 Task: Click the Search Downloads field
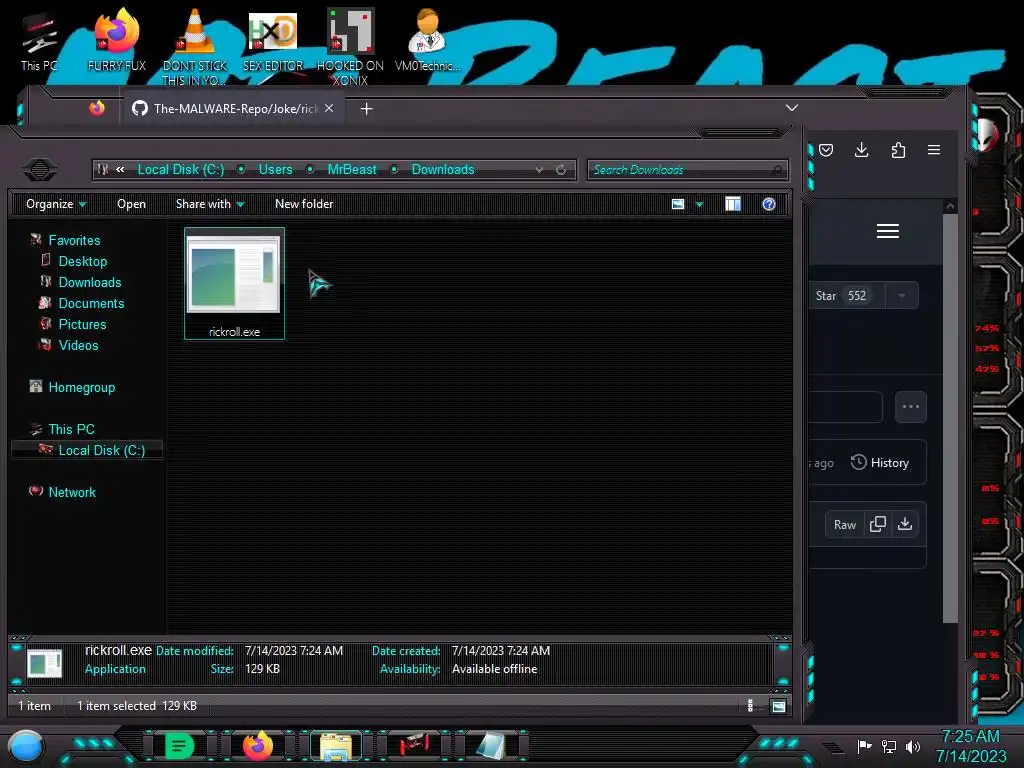[x=688, y=170]
